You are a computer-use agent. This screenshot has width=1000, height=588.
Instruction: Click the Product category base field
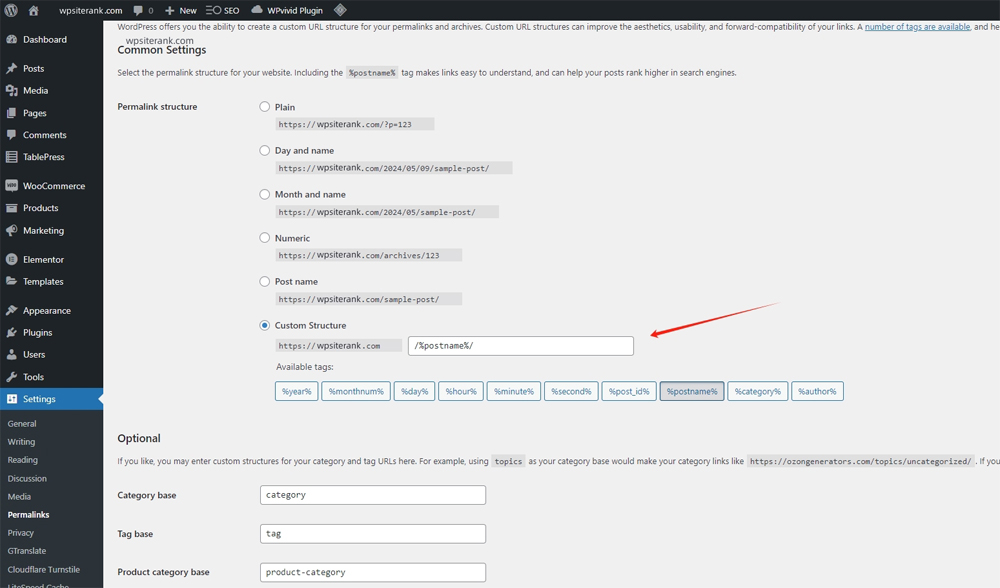(x=372, y=572)
